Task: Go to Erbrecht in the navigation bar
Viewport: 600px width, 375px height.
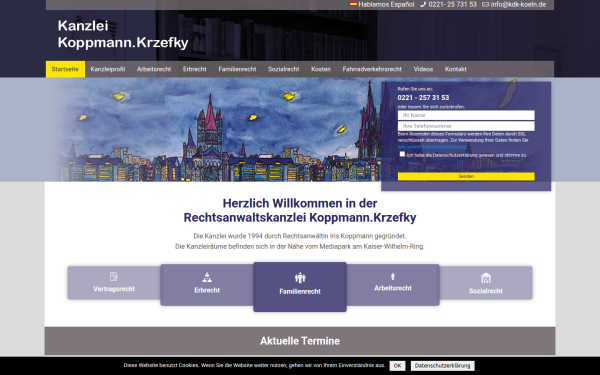Action: [194, 69]
